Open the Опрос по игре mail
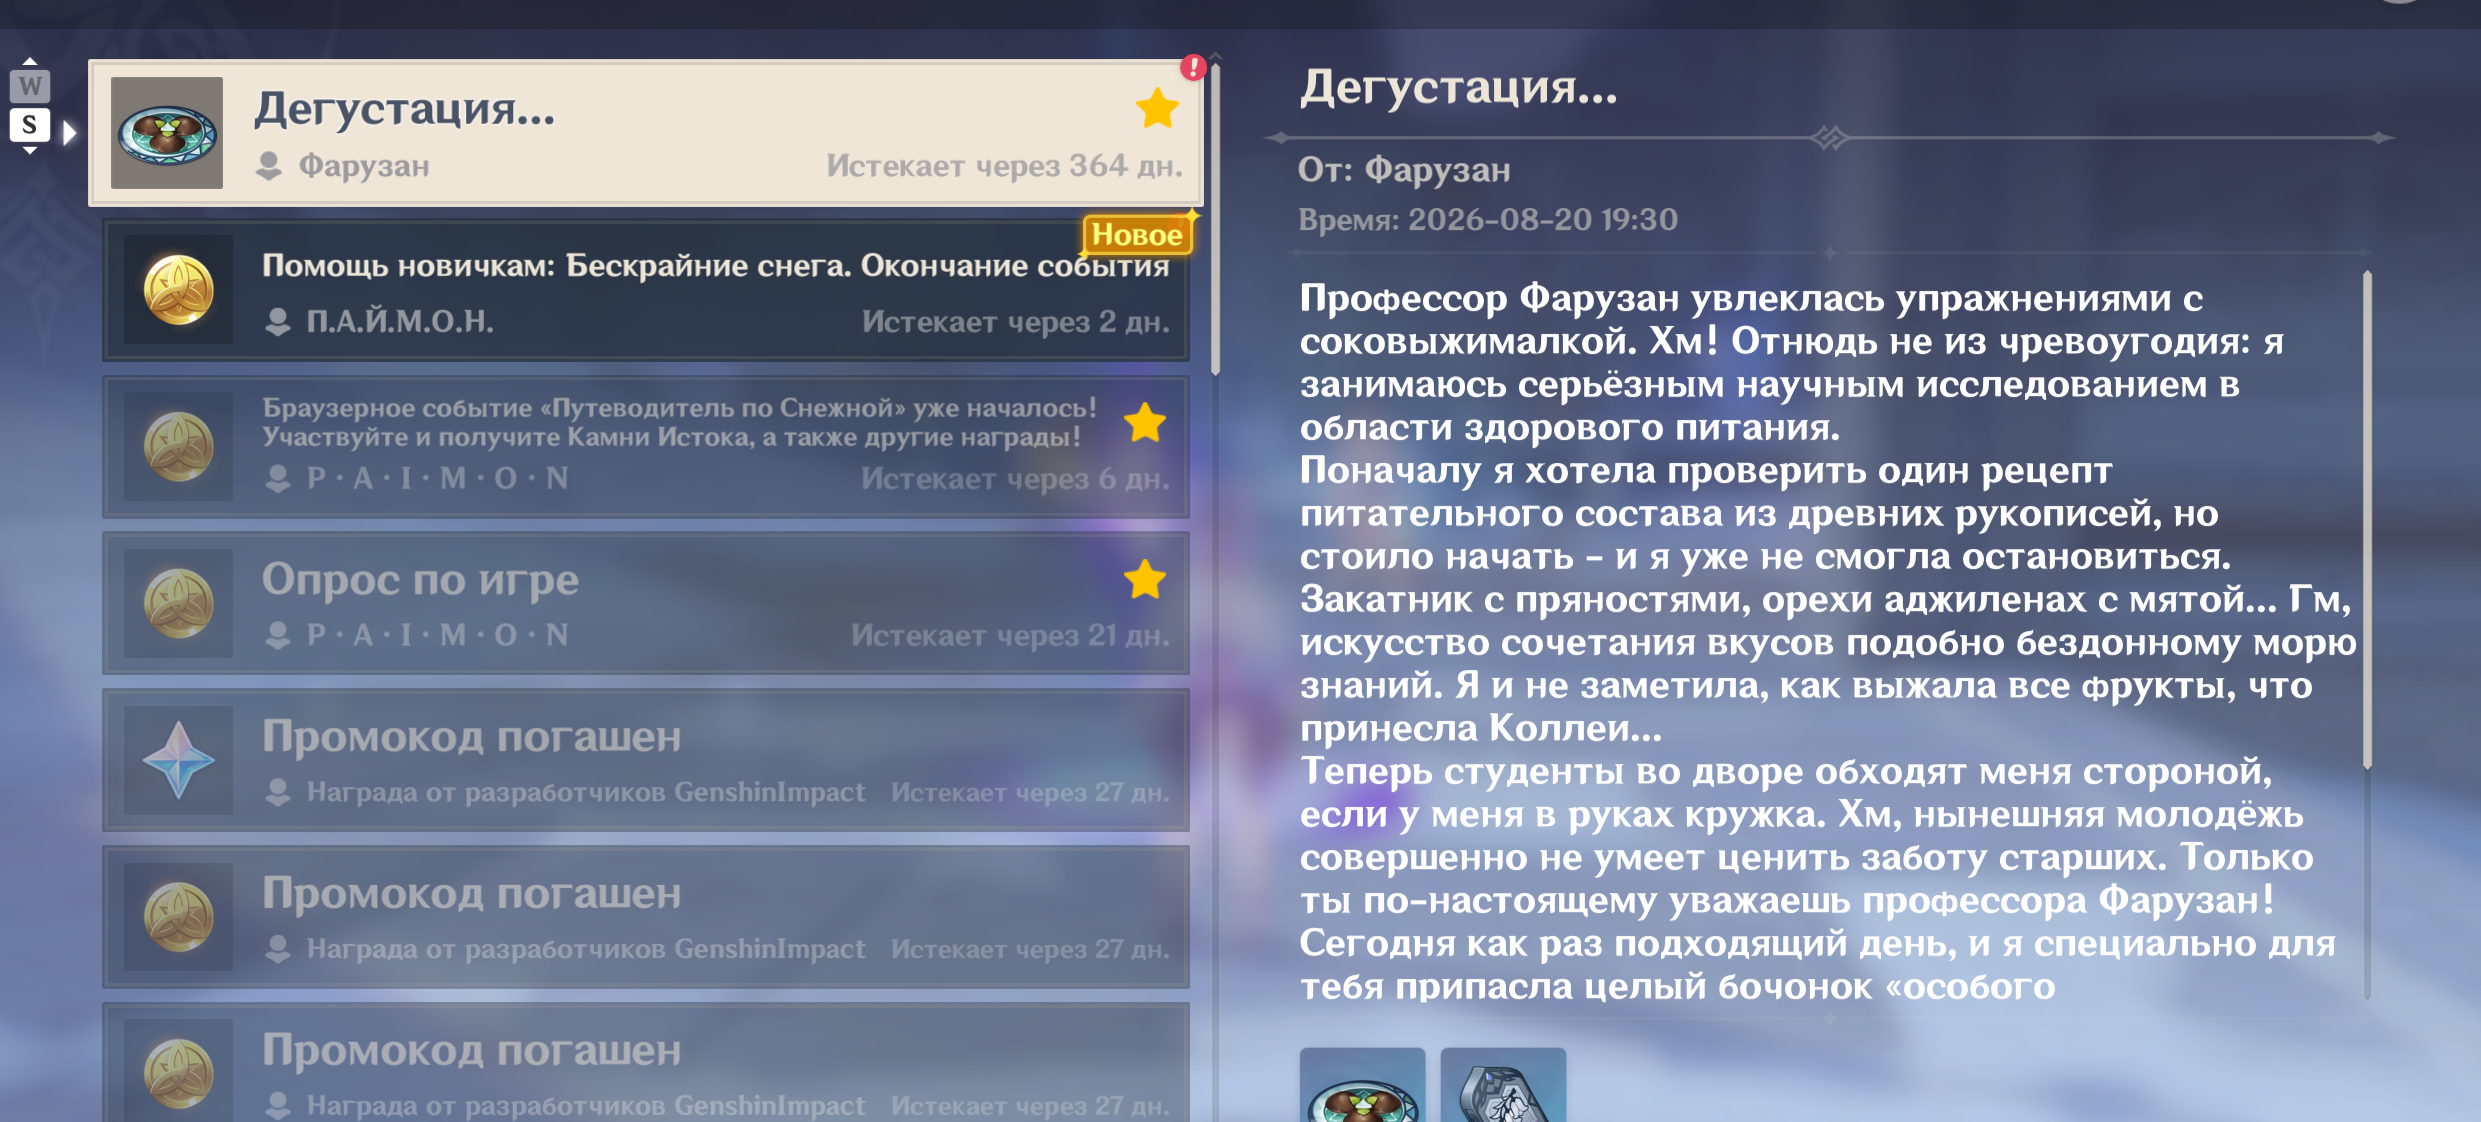Image resolution: width=2481 pixels, height=1122 pixels. (646, 603)
